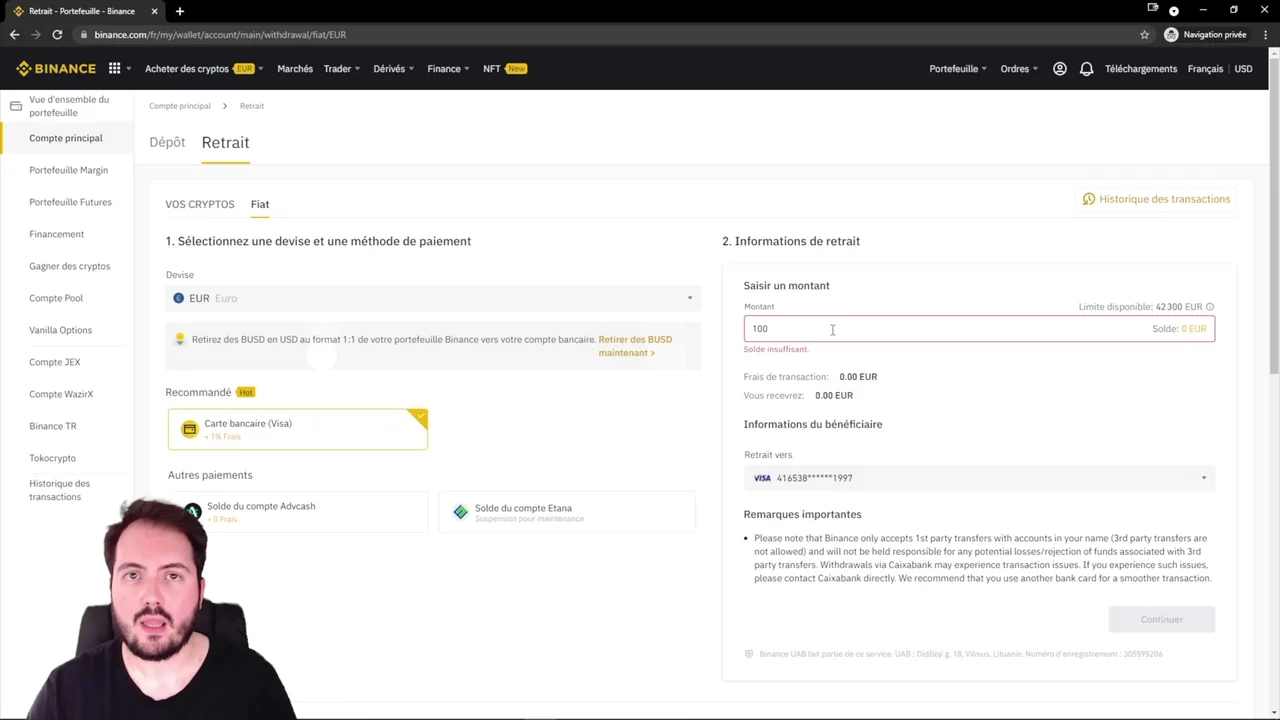This screenshot has width=1280, height=720.
Task: Click the EUR currency icon
Action: (x=179, y=298)
